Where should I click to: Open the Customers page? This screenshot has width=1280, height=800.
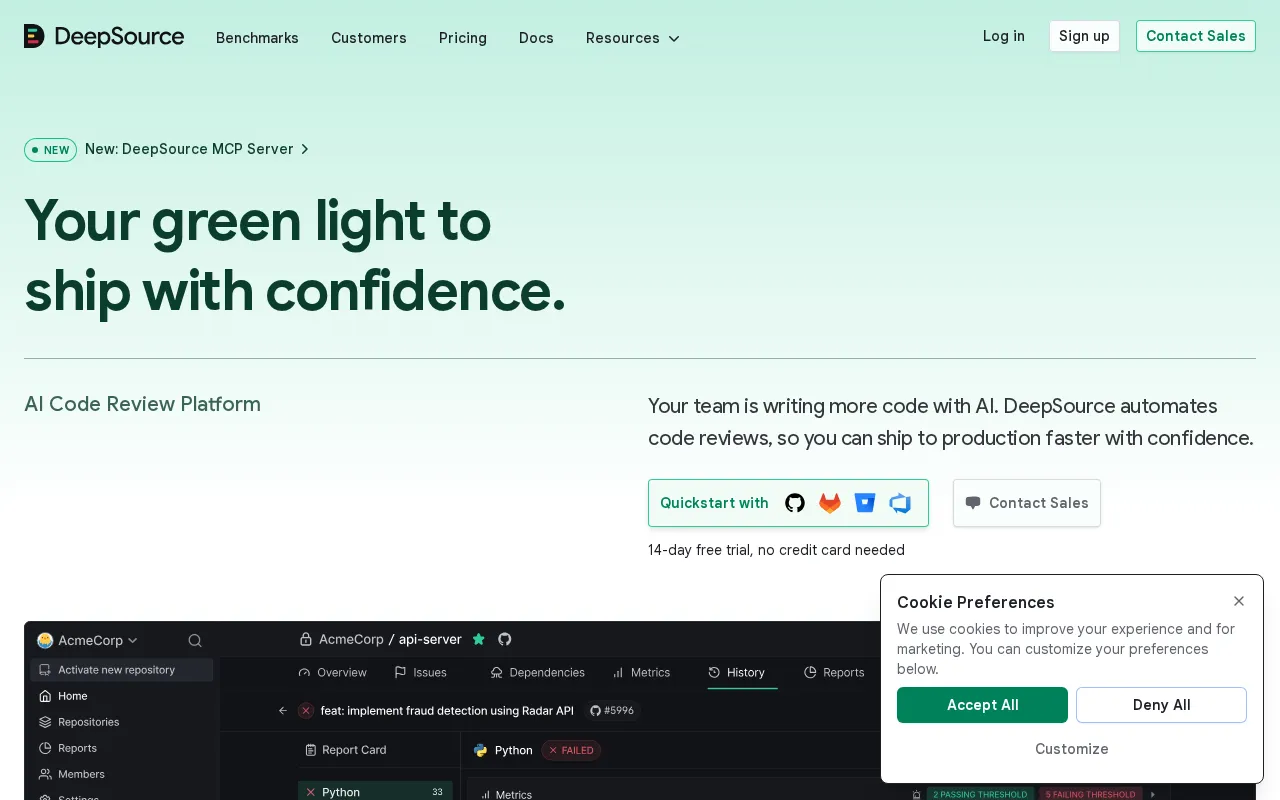coord(369,38)
